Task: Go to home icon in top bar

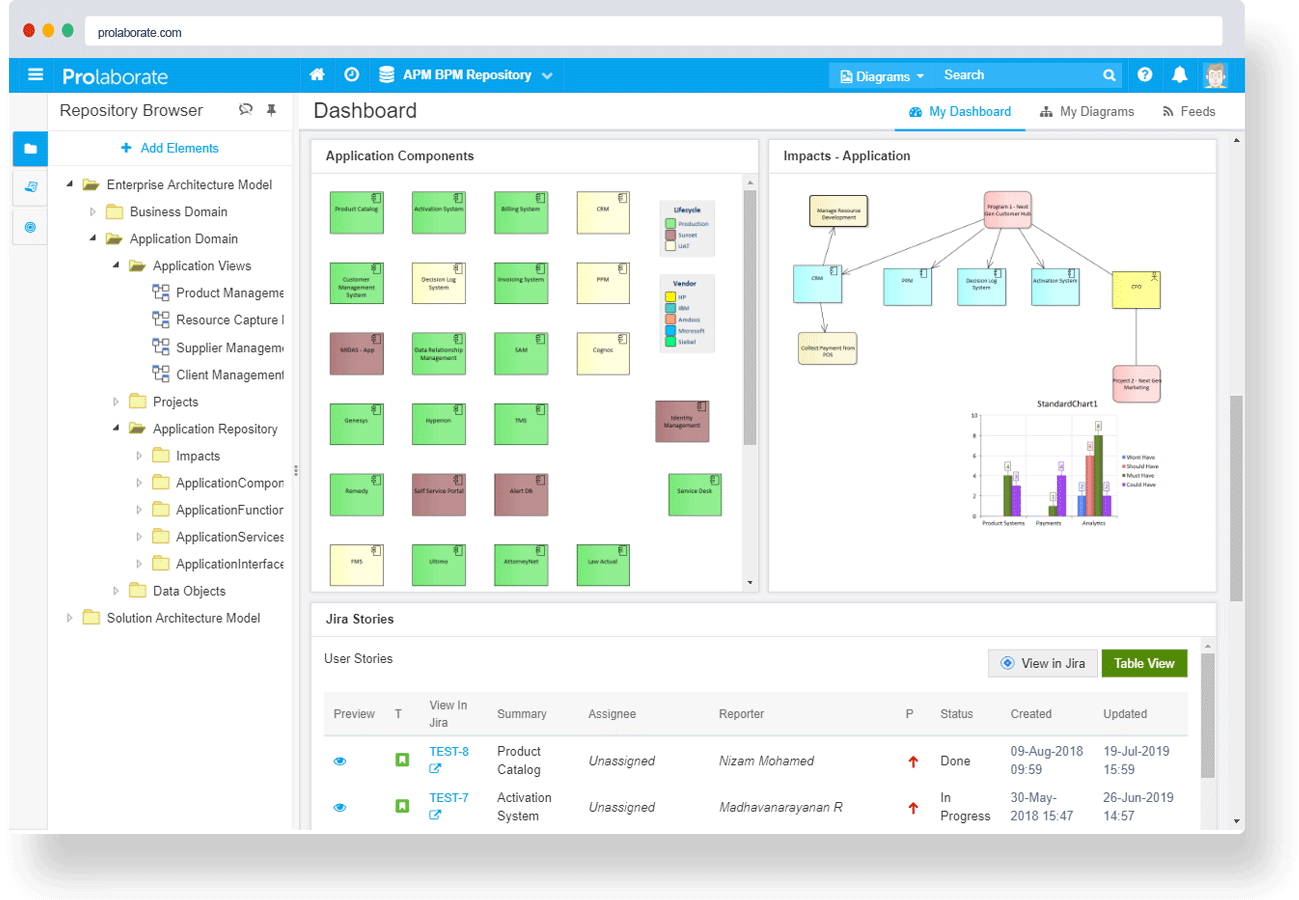Action: click(317, 75)
